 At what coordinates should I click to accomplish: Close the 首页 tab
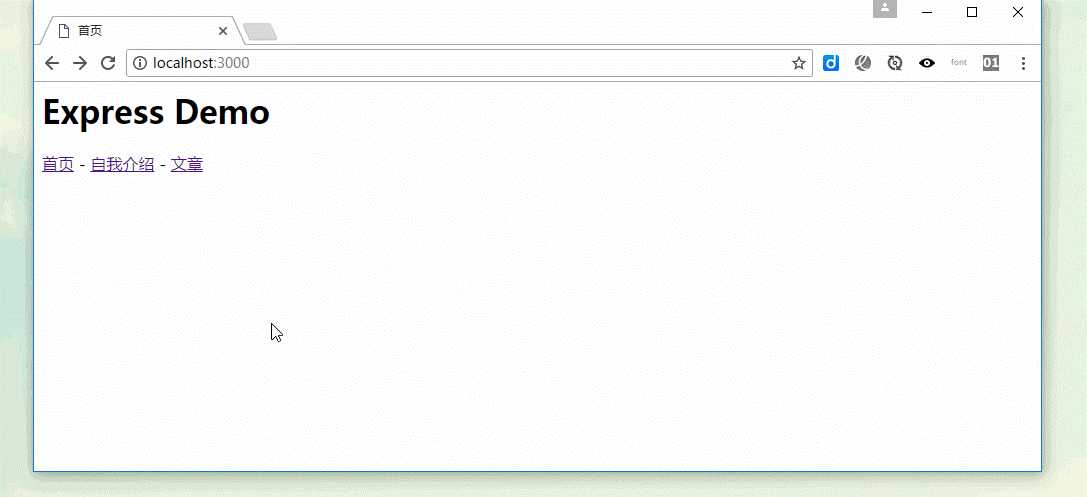point(223,31)
